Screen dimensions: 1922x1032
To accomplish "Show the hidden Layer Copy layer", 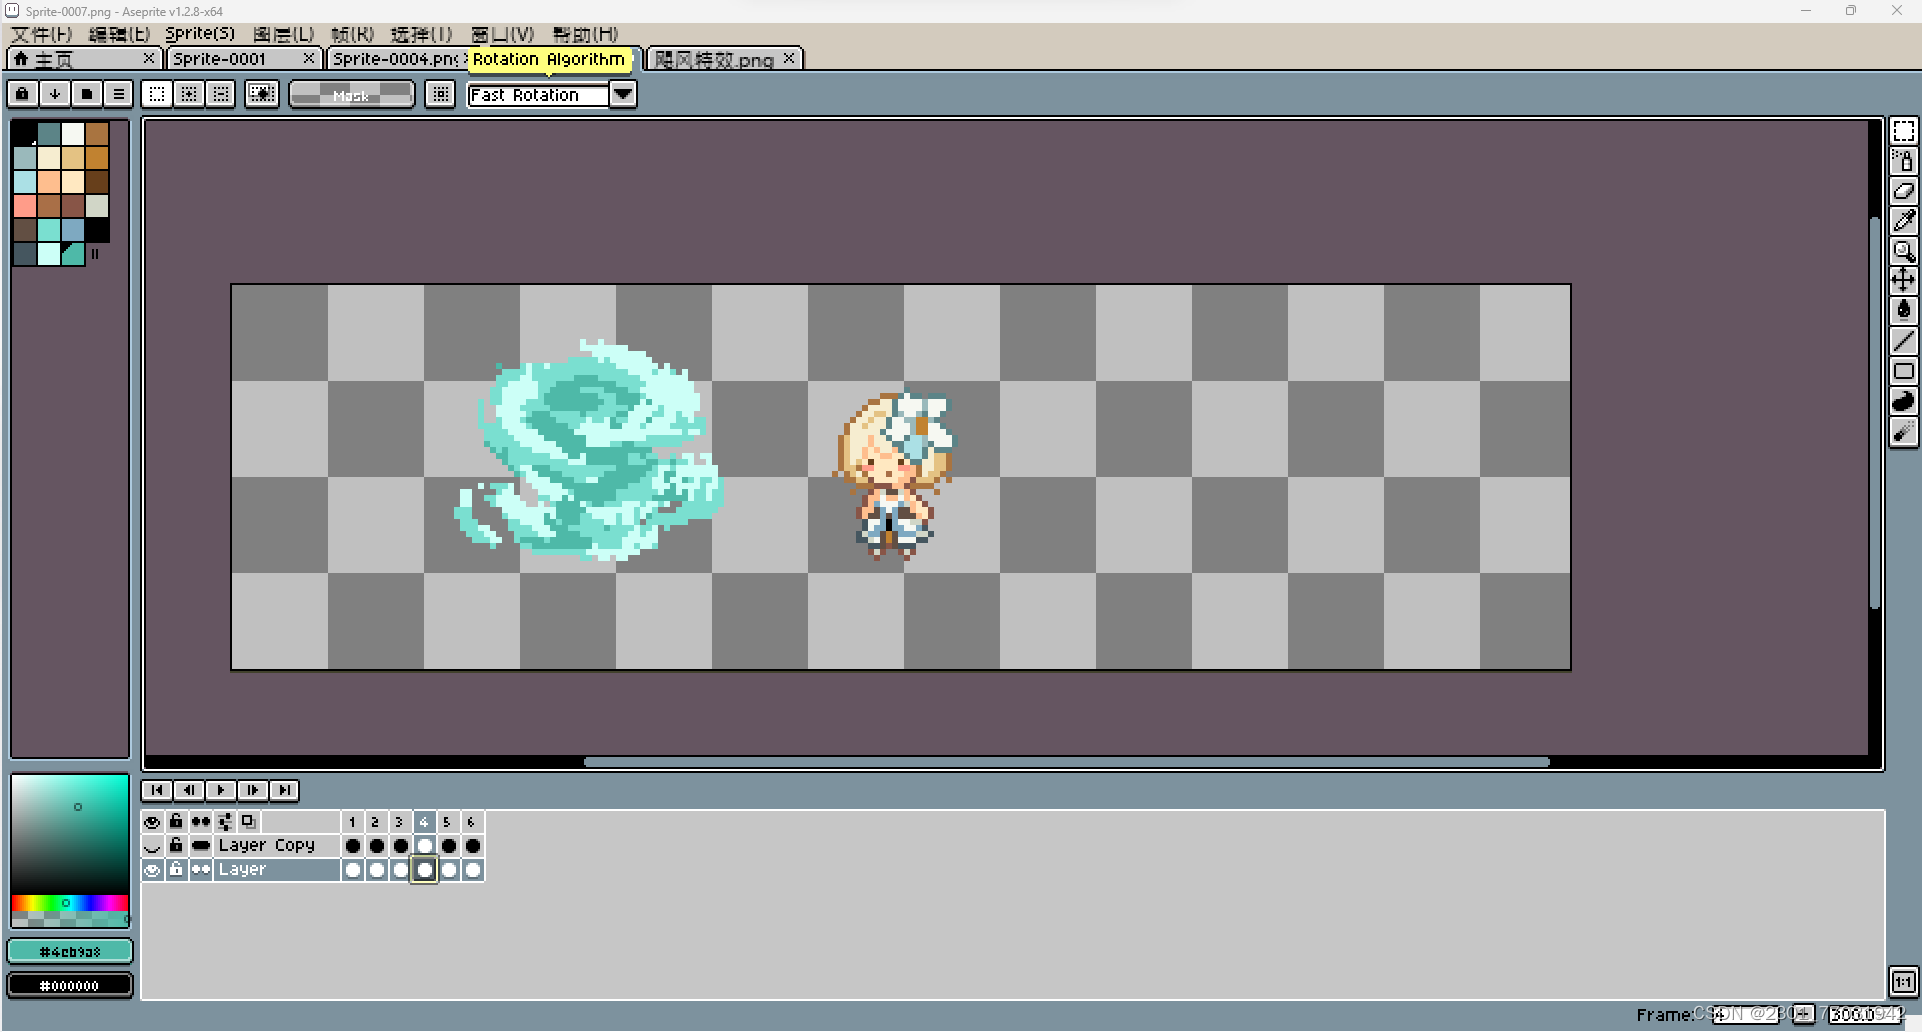I will (152, 846).
